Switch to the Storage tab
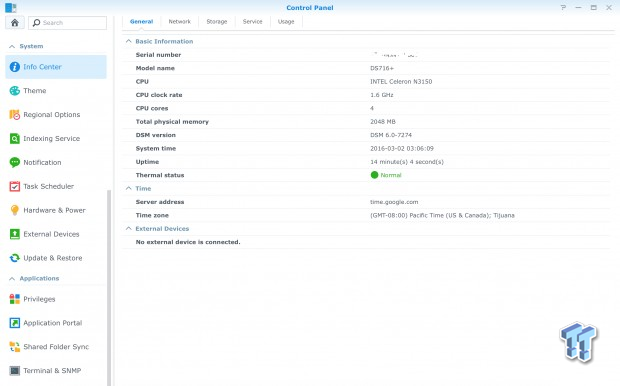Viewport: 620px width, 386px height. click(217, 22)
